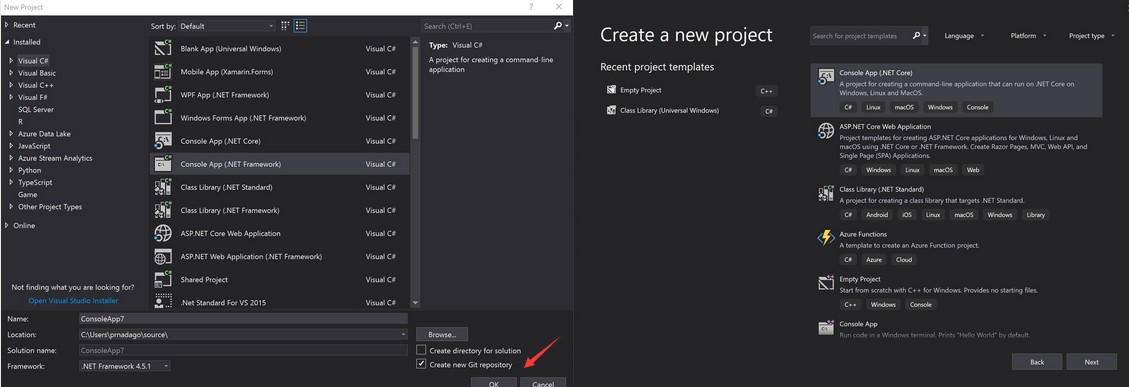Click the Web tag under ASP.NET Core
The height and width of the screenshot is (387, 1129).
click(x=973, y=170)
